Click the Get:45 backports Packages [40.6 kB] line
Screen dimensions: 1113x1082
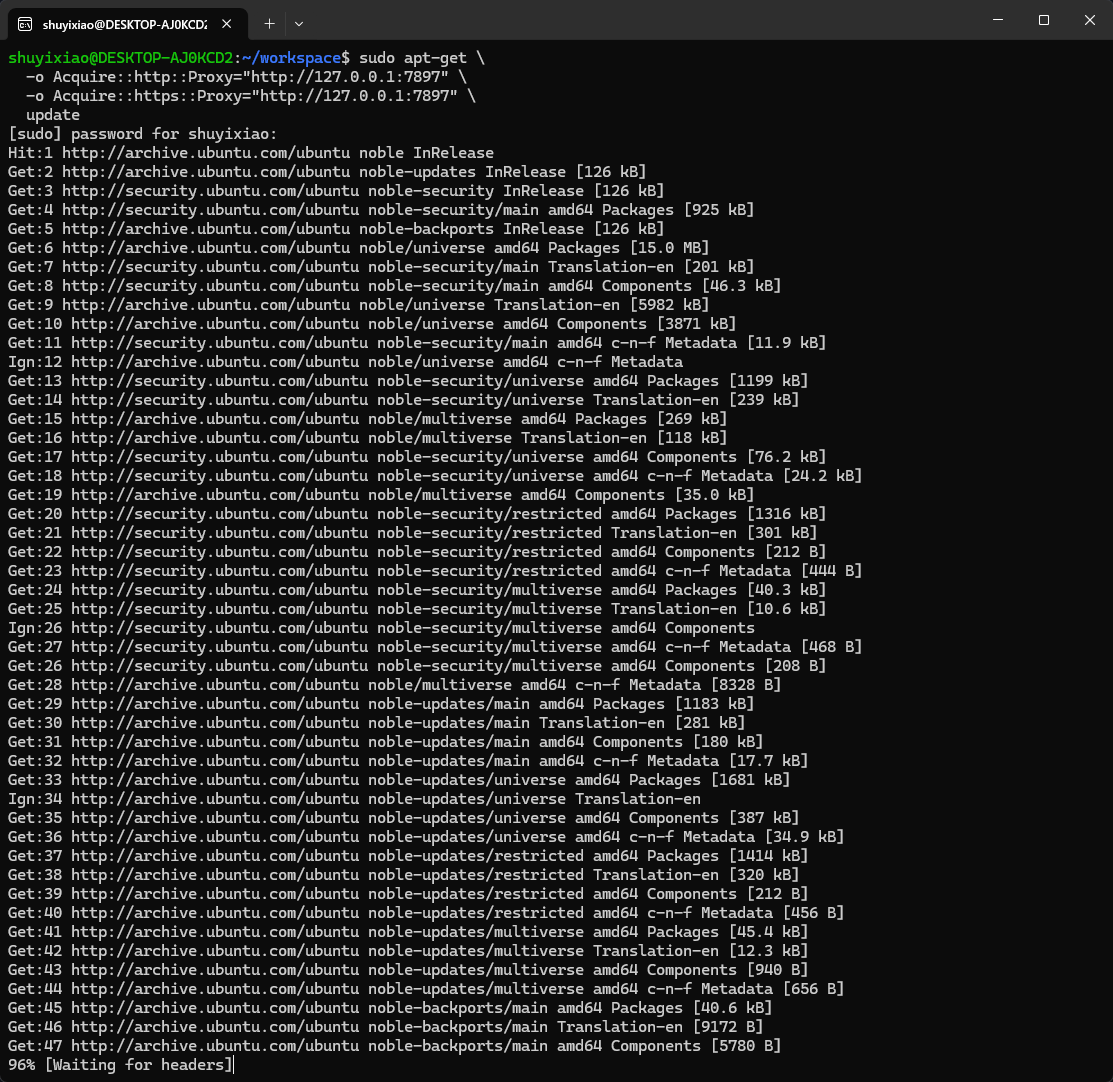[x=390, y=1008]
